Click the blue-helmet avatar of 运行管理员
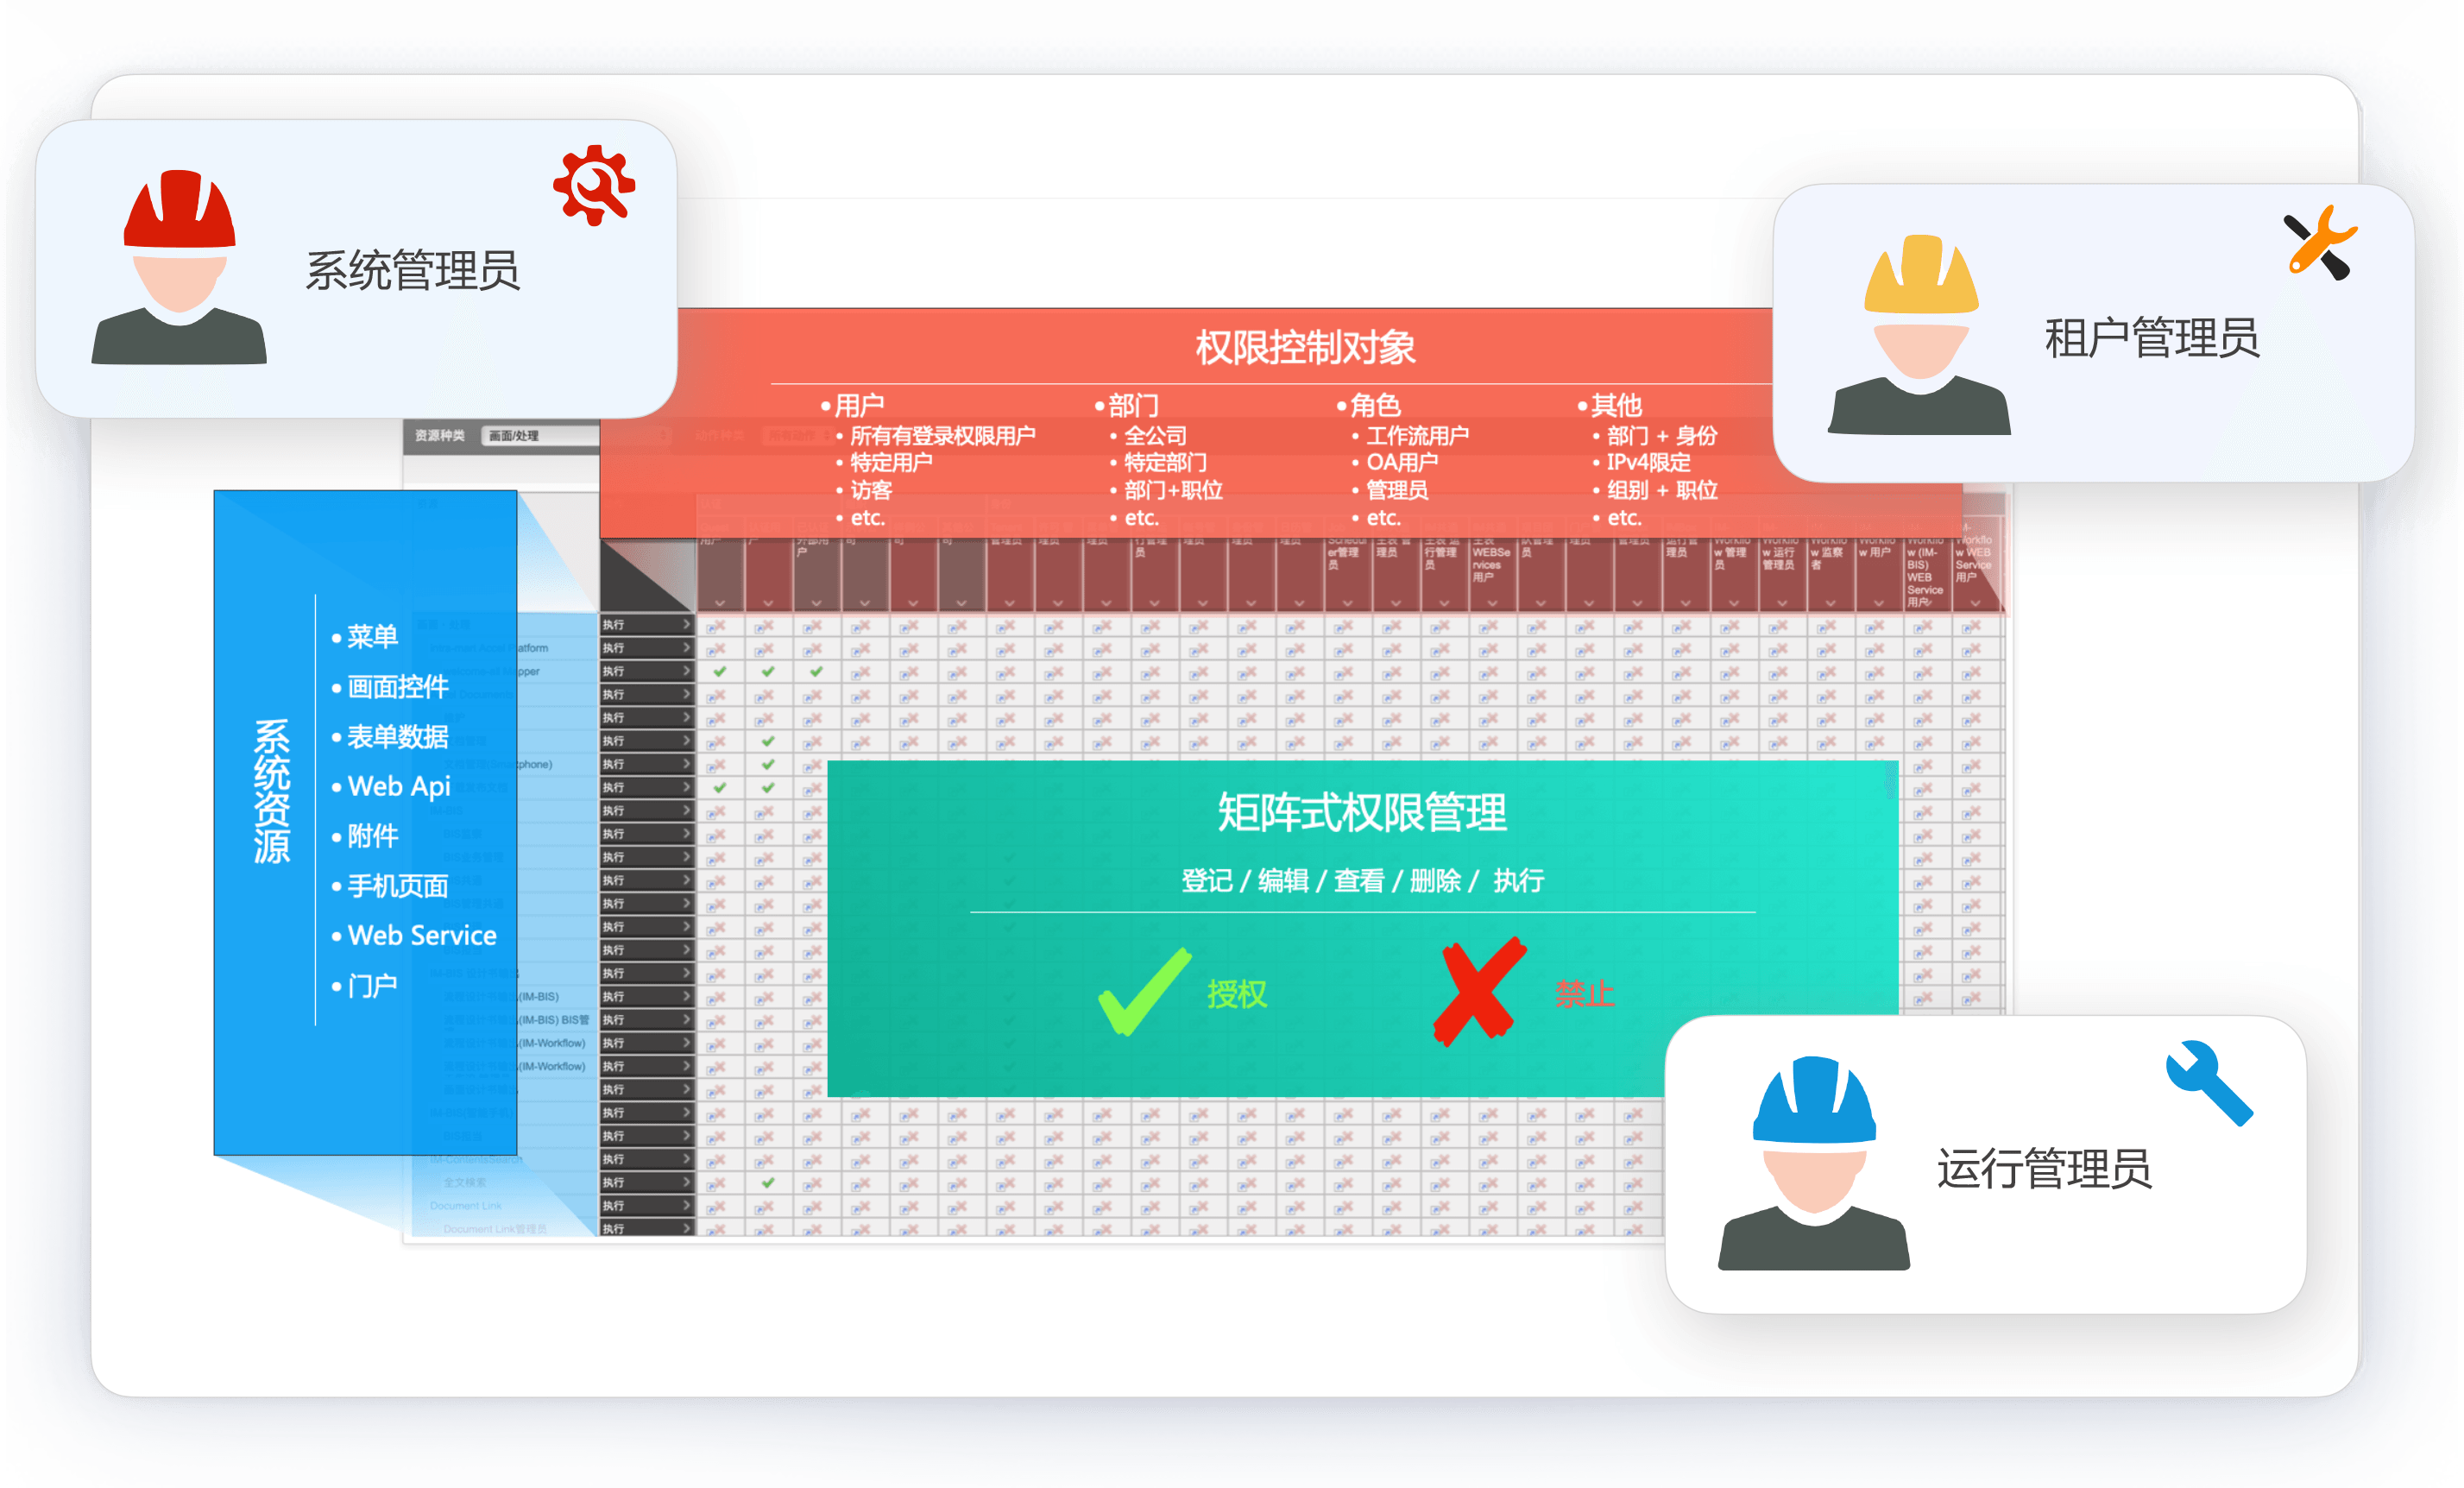The image size is (2464, 1488). [1813, 1163]
